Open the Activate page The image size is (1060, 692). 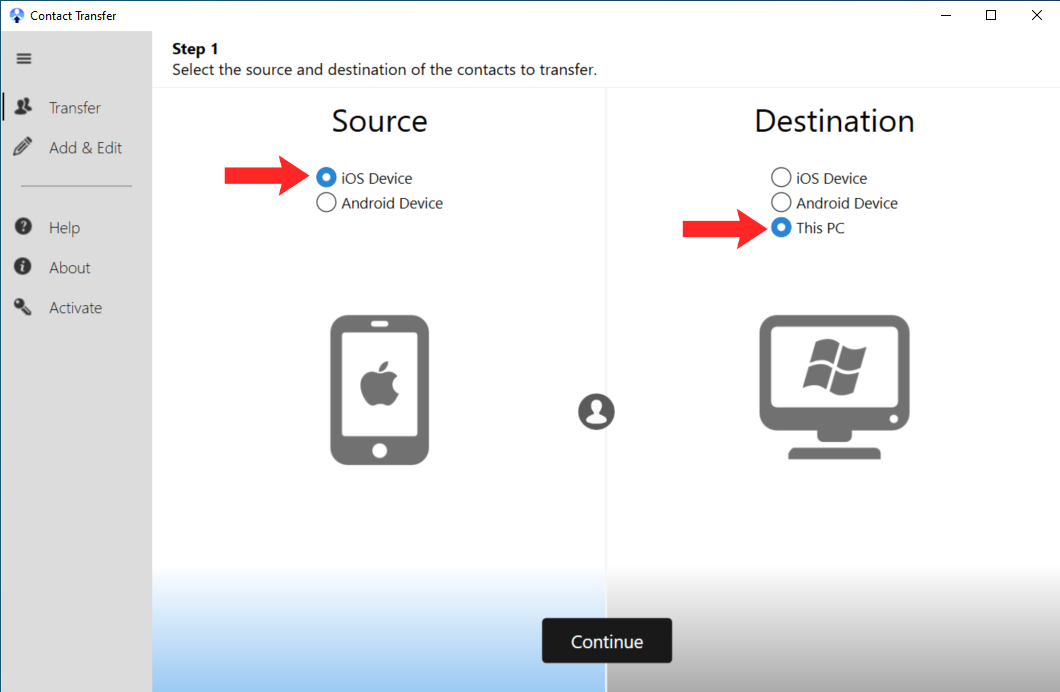76,307
